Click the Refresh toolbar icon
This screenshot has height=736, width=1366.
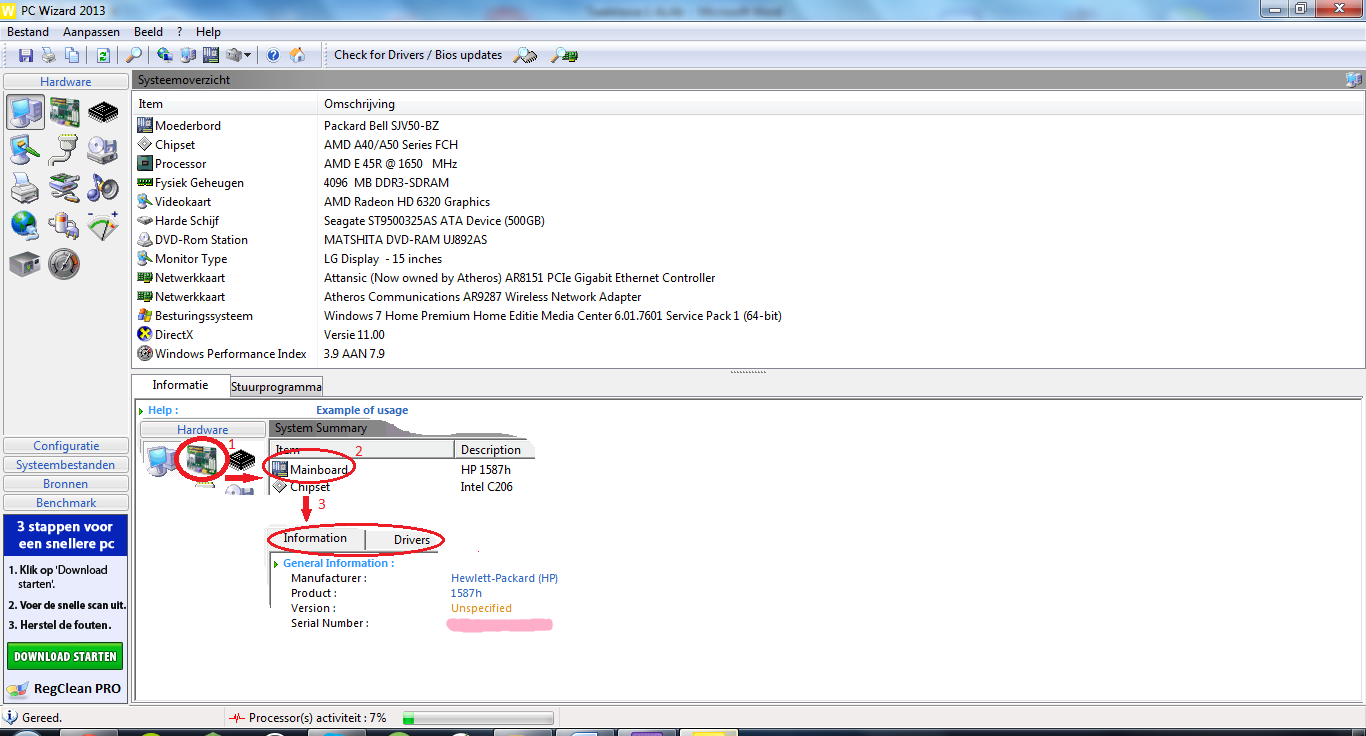pyautogui.click(x=103, y=55)
